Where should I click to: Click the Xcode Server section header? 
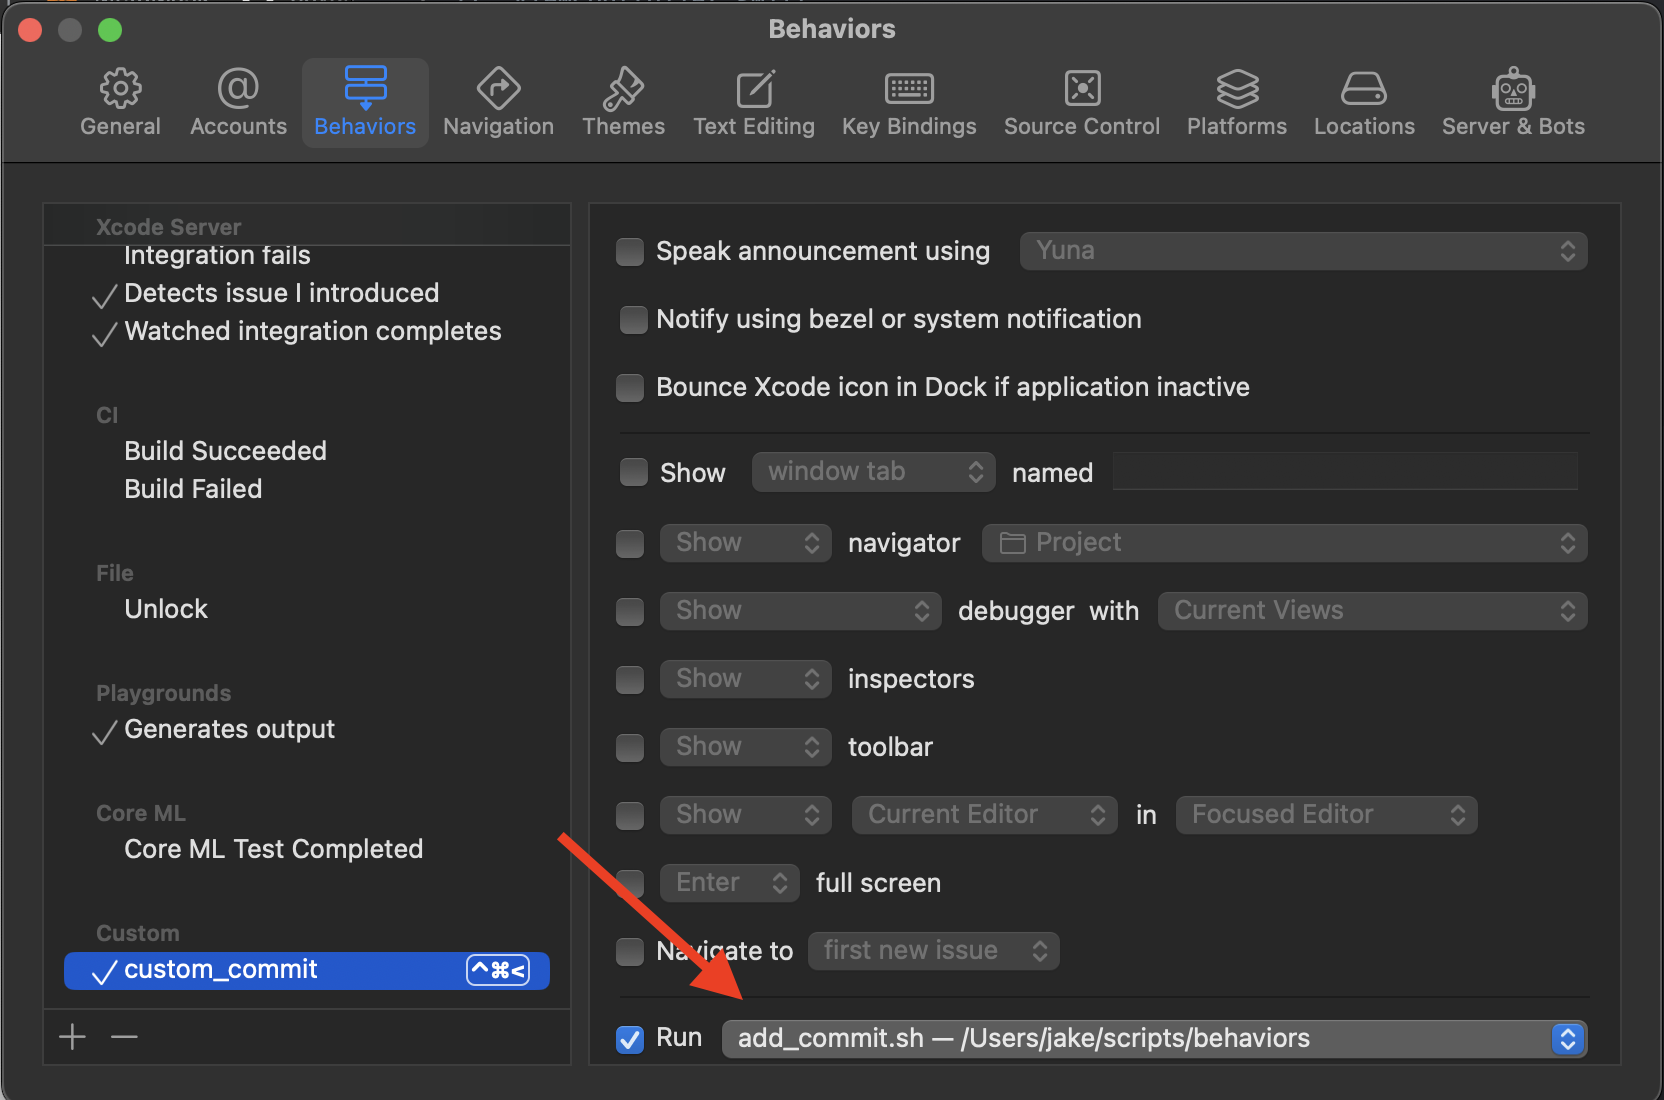tap(168, 227)
